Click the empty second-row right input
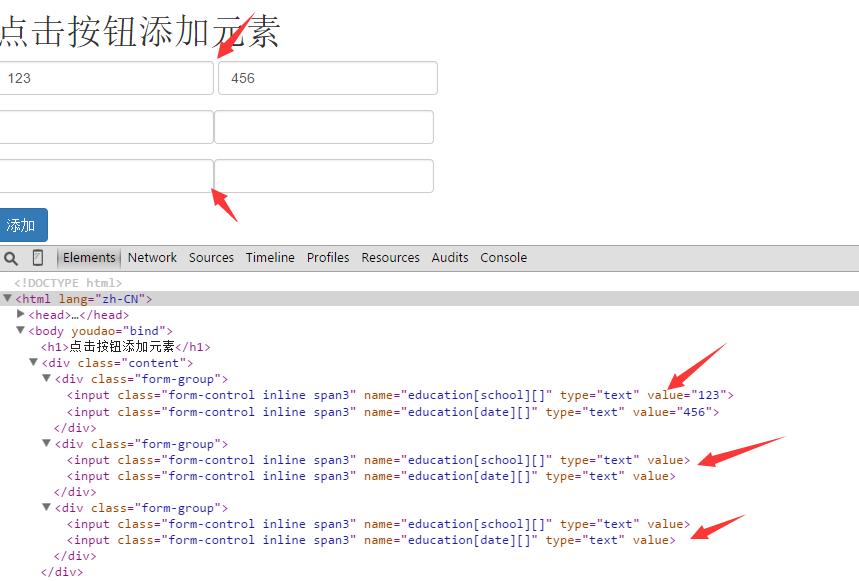 click(324, 127)
